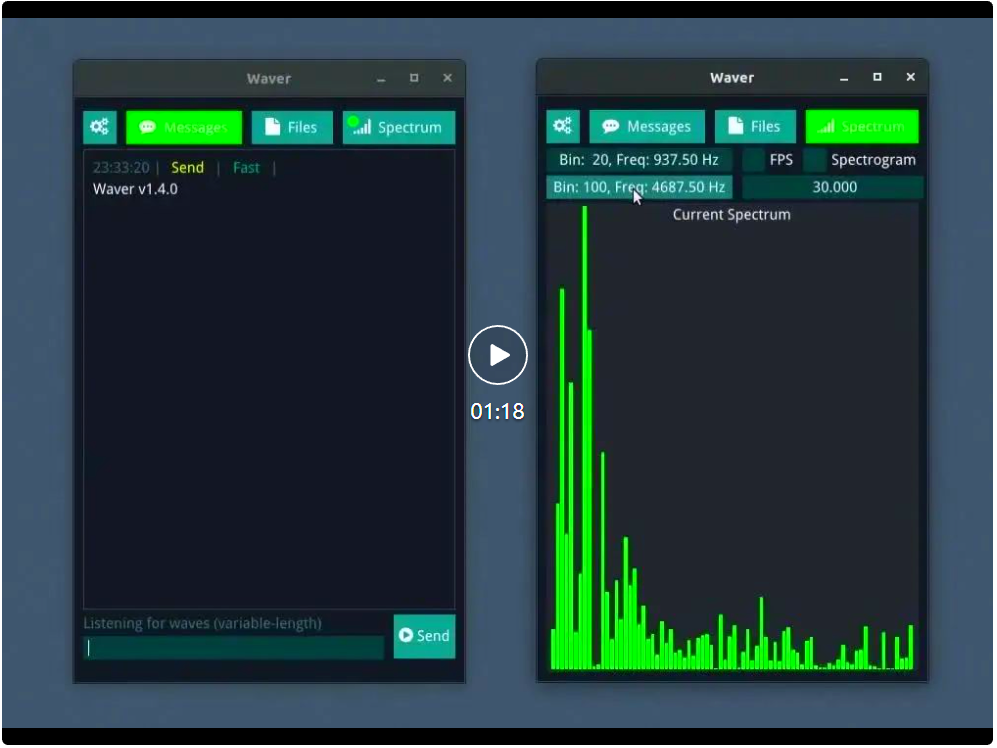
Task: Select the highlighted Spectrum tab in right window
Action: tap(861, 126)
